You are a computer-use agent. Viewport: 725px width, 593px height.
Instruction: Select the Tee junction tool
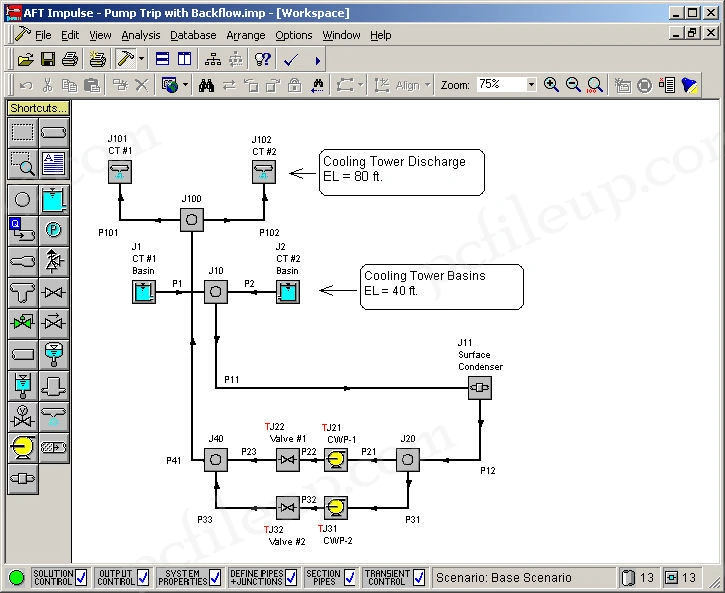23,292
